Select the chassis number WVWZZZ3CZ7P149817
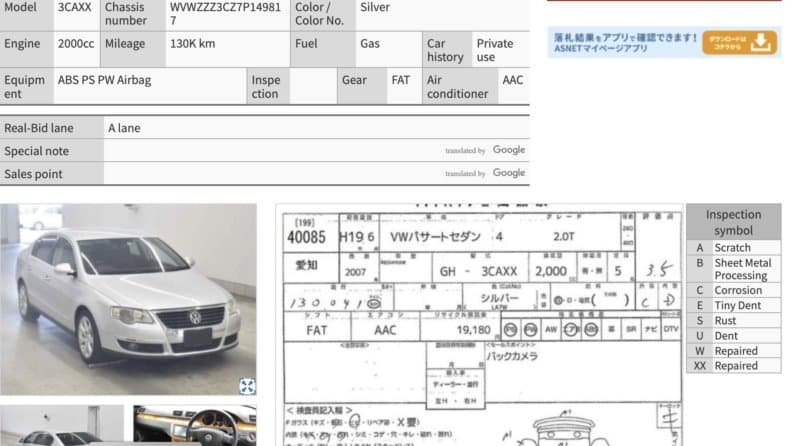The image size is (800, 446). 225,14
